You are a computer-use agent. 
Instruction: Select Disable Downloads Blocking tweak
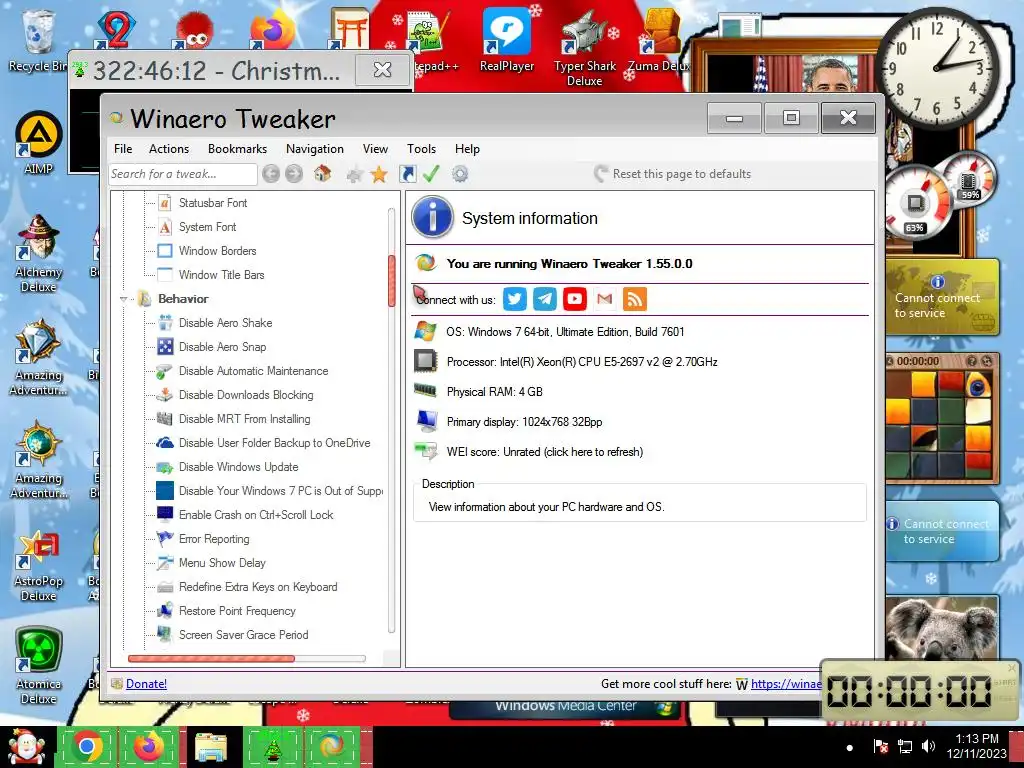click(x=246, y=395)
